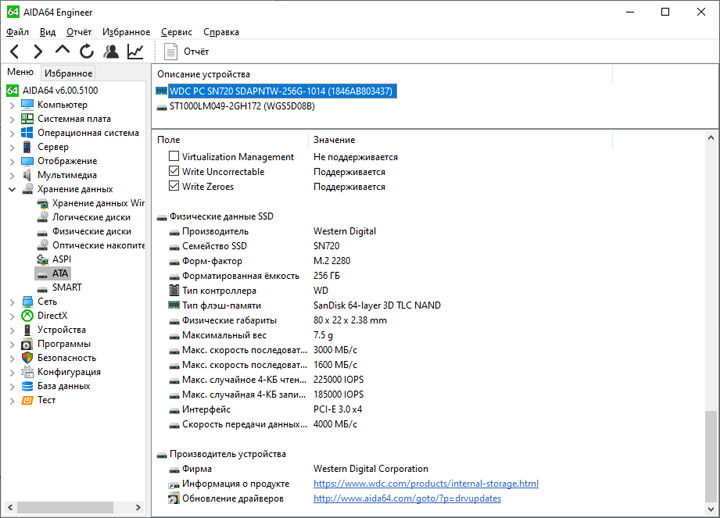Click the Конфигурация gear icon

(x=28, y=372)
